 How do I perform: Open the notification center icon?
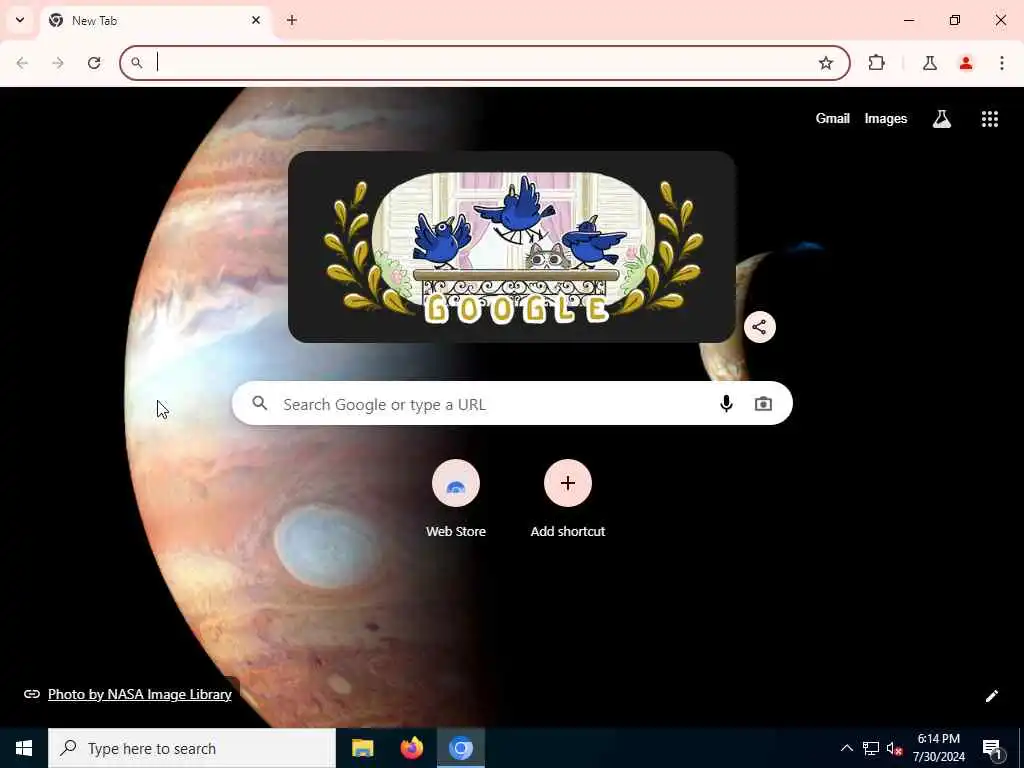(x=991, y=748)
